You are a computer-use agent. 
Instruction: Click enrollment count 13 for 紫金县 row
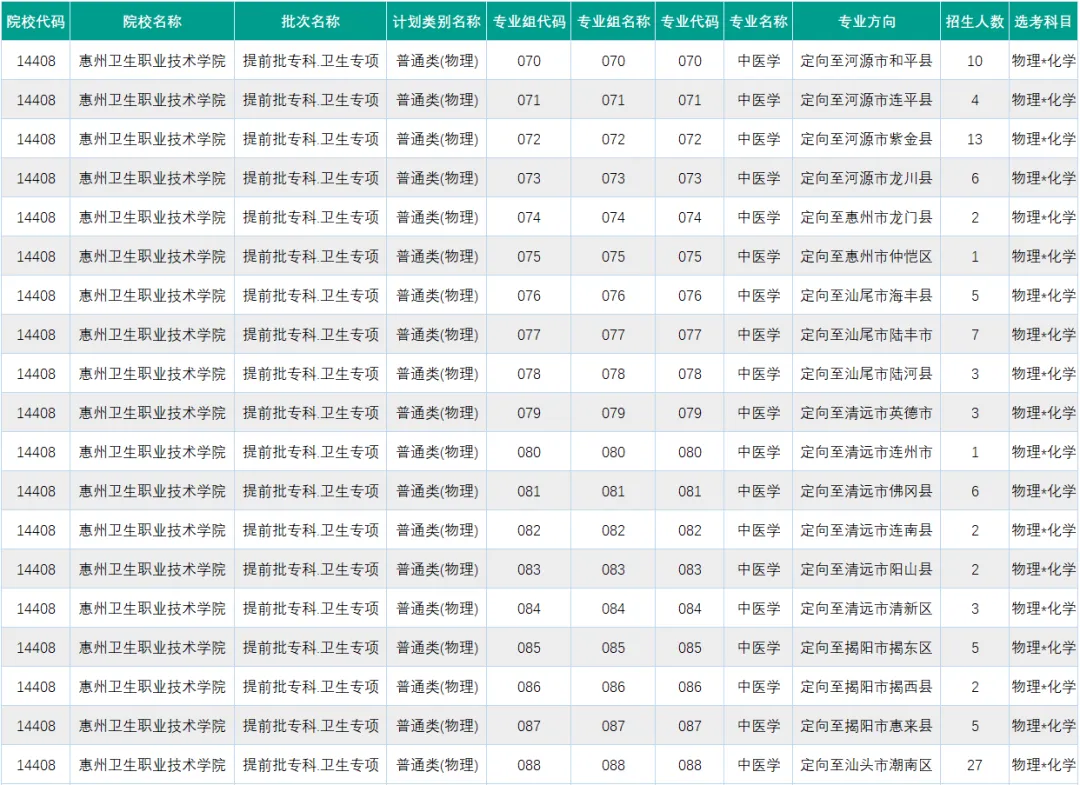click(975, 139)
